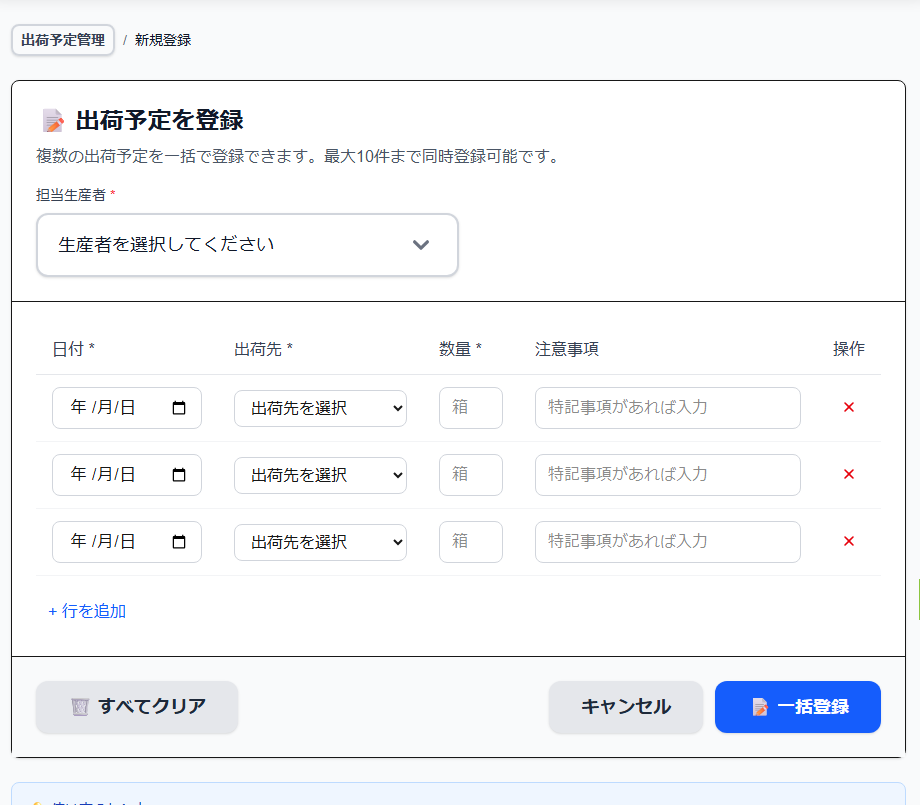Open third row 出荷先を選択 dropdown
This screenshot has height=805, width=920.
pyautogui.click(x=320, y=542)
